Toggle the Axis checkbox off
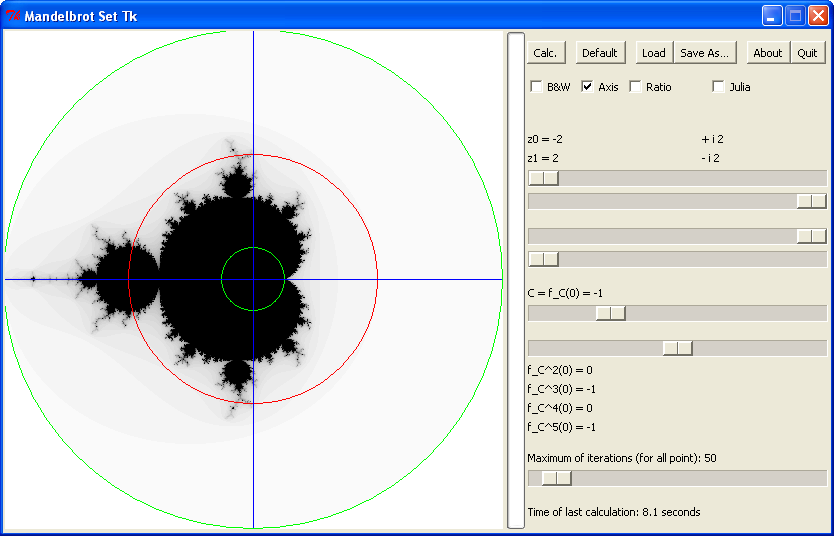The width and height of the screenshot is (834, 536). pos(588,87)
